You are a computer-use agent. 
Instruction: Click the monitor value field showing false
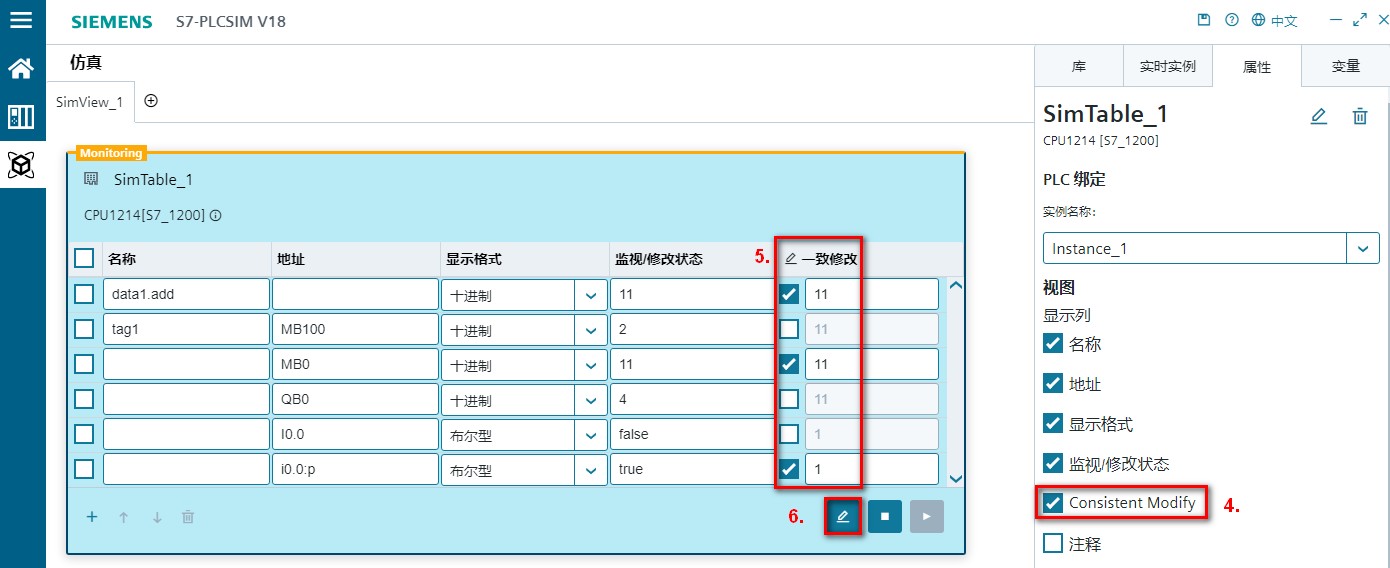tap(693, 434)
